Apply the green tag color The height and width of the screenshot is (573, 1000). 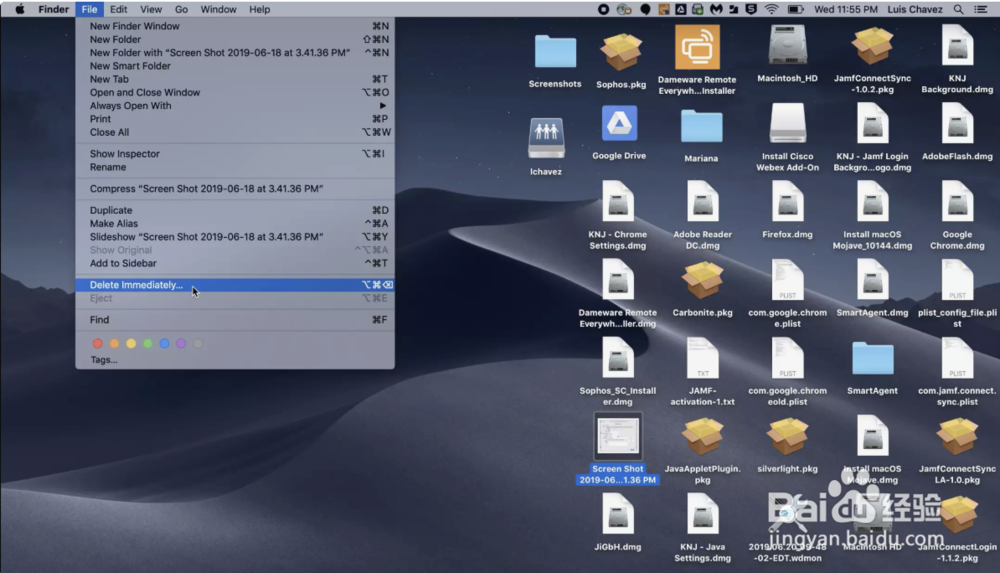coord(147,343)
